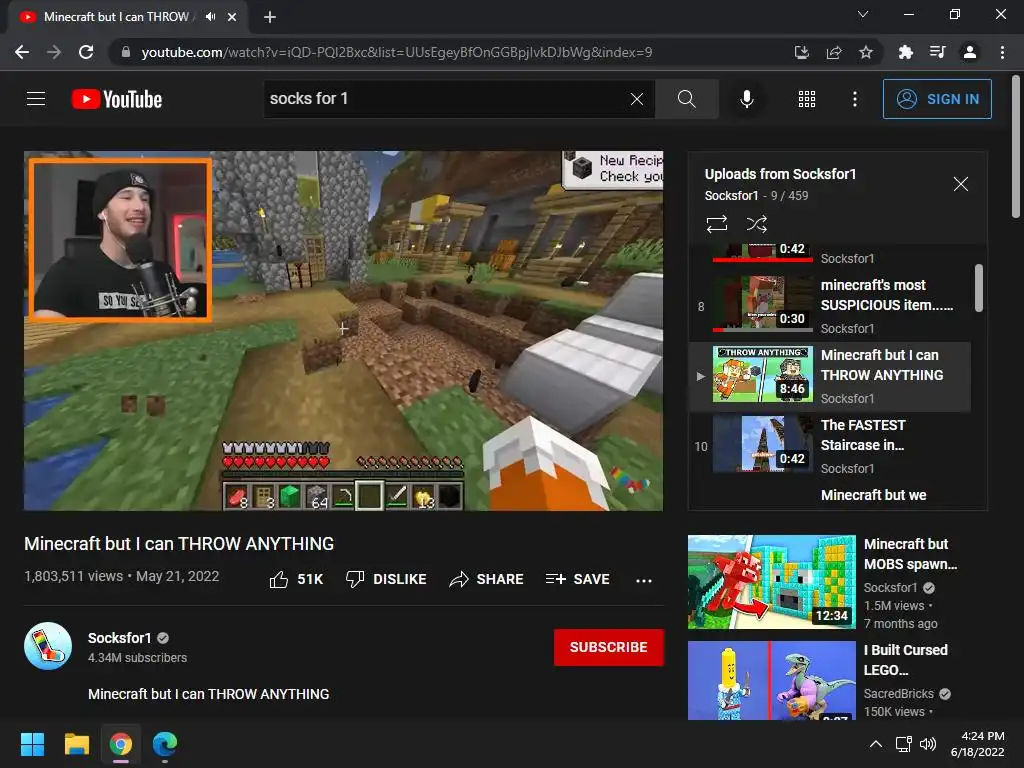Open Socksfor1 channel avatar
1024x768 pixels.
(x=48, y=646)
